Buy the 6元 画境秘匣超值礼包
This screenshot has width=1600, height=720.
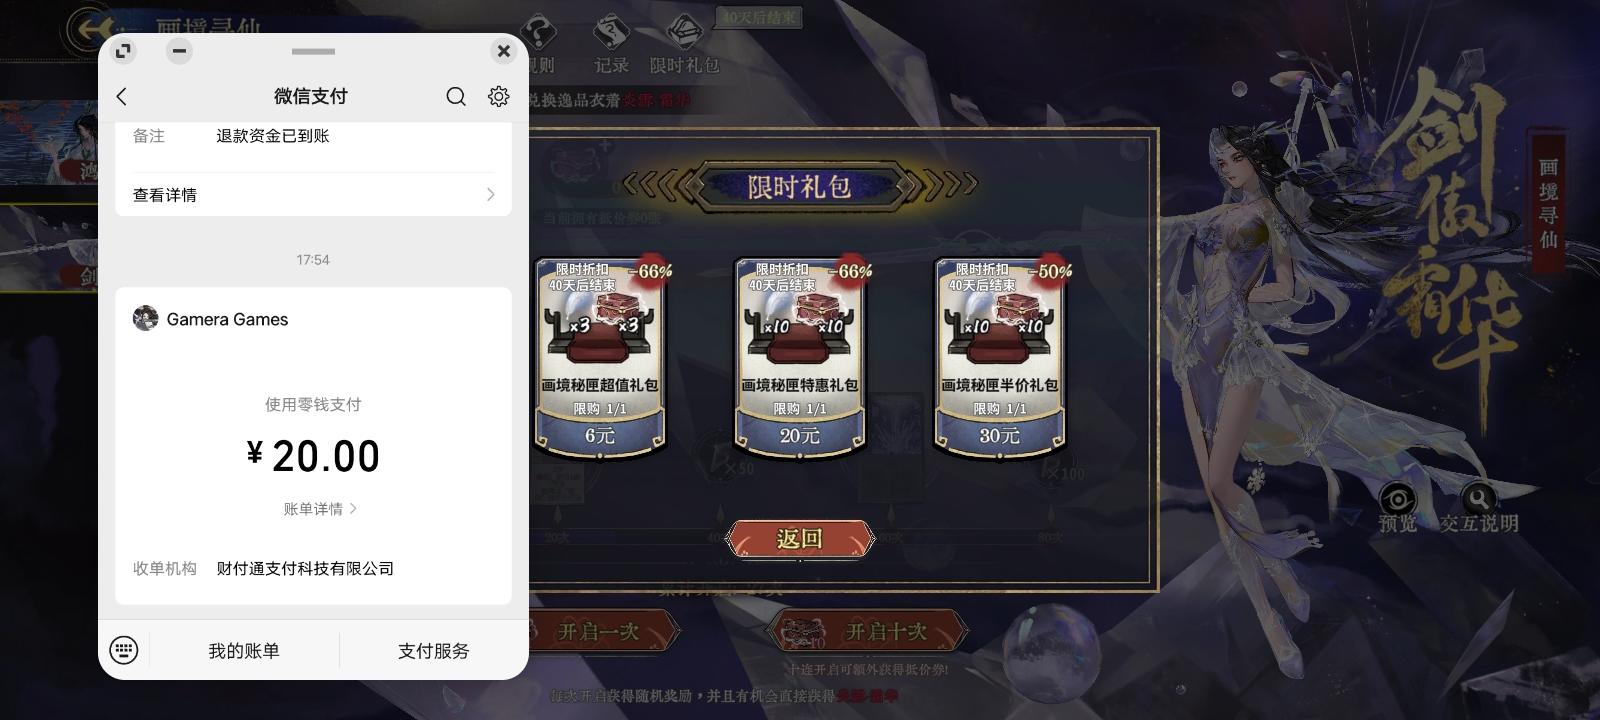coord(600,355)
